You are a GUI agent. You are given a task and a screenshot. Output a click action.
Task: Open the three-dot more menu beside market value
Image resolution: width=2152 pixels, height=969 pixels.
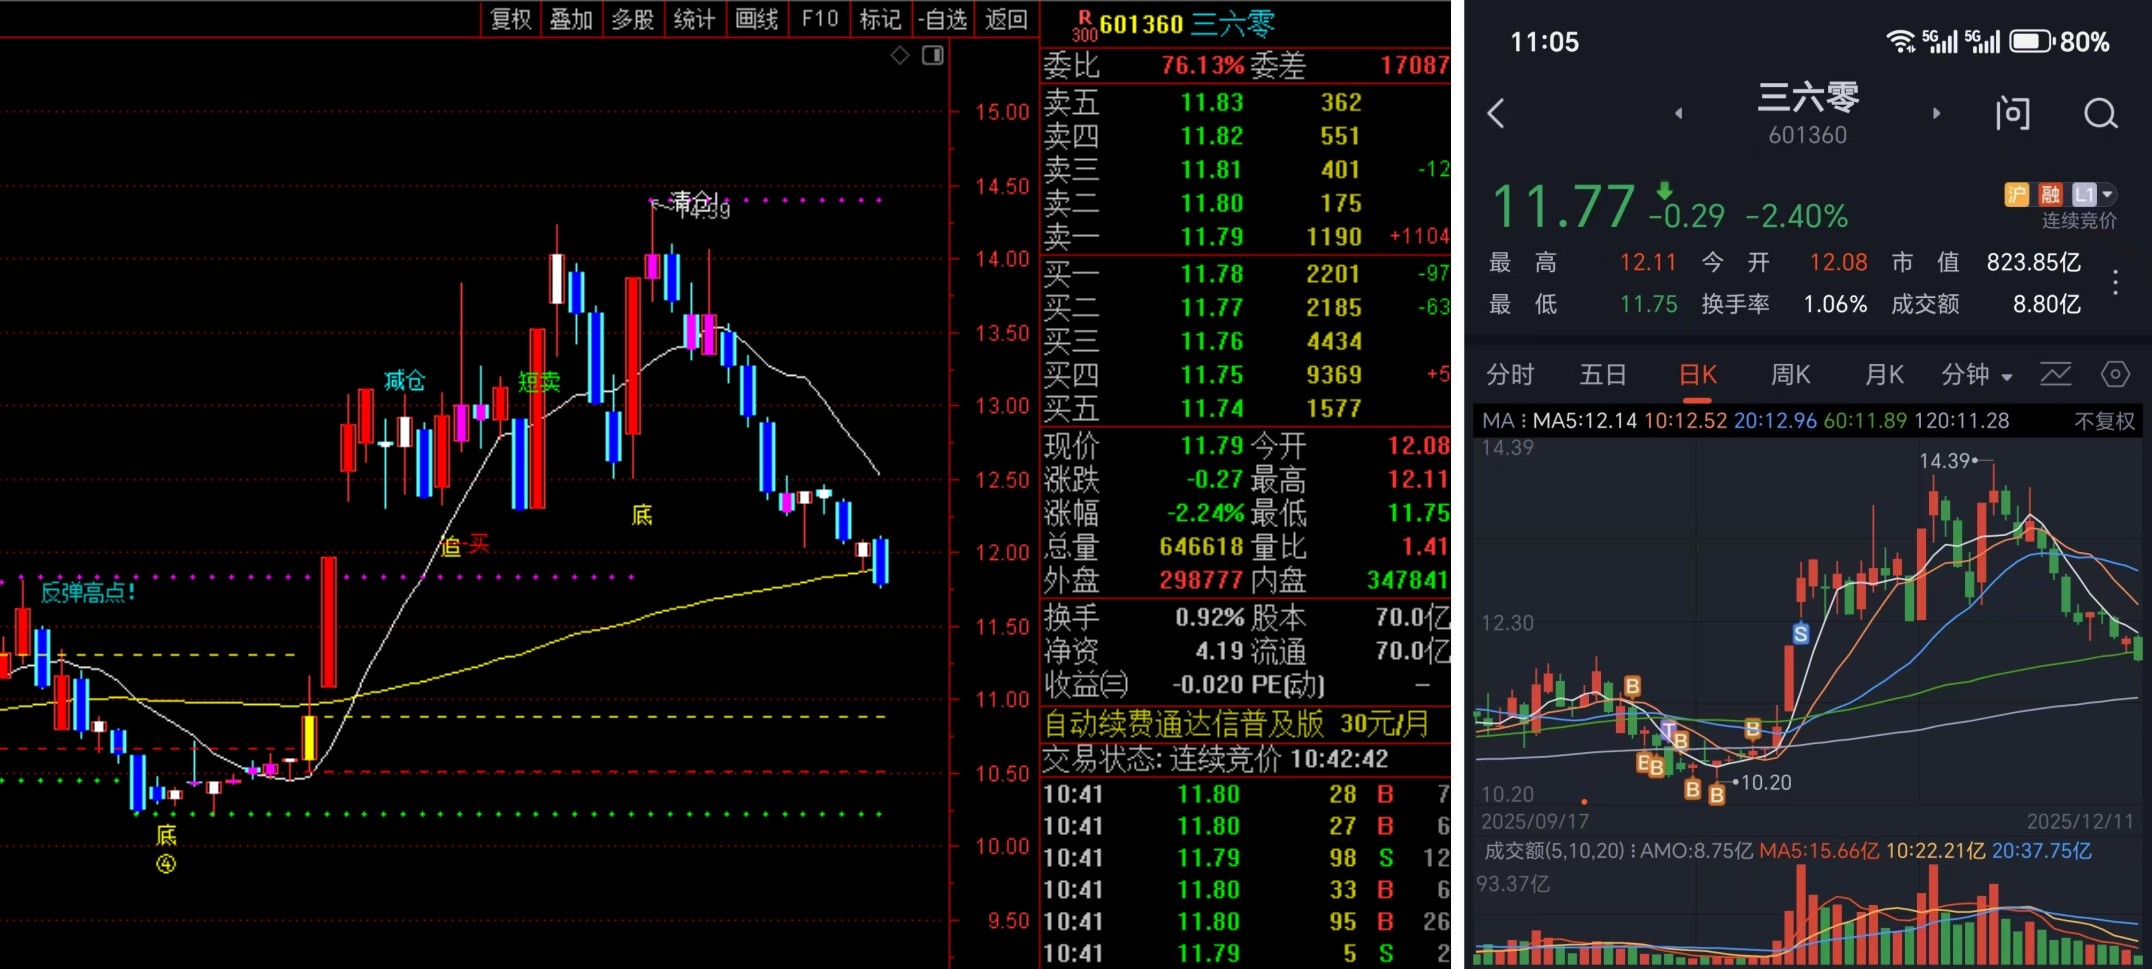click(x=2115, y=283)
